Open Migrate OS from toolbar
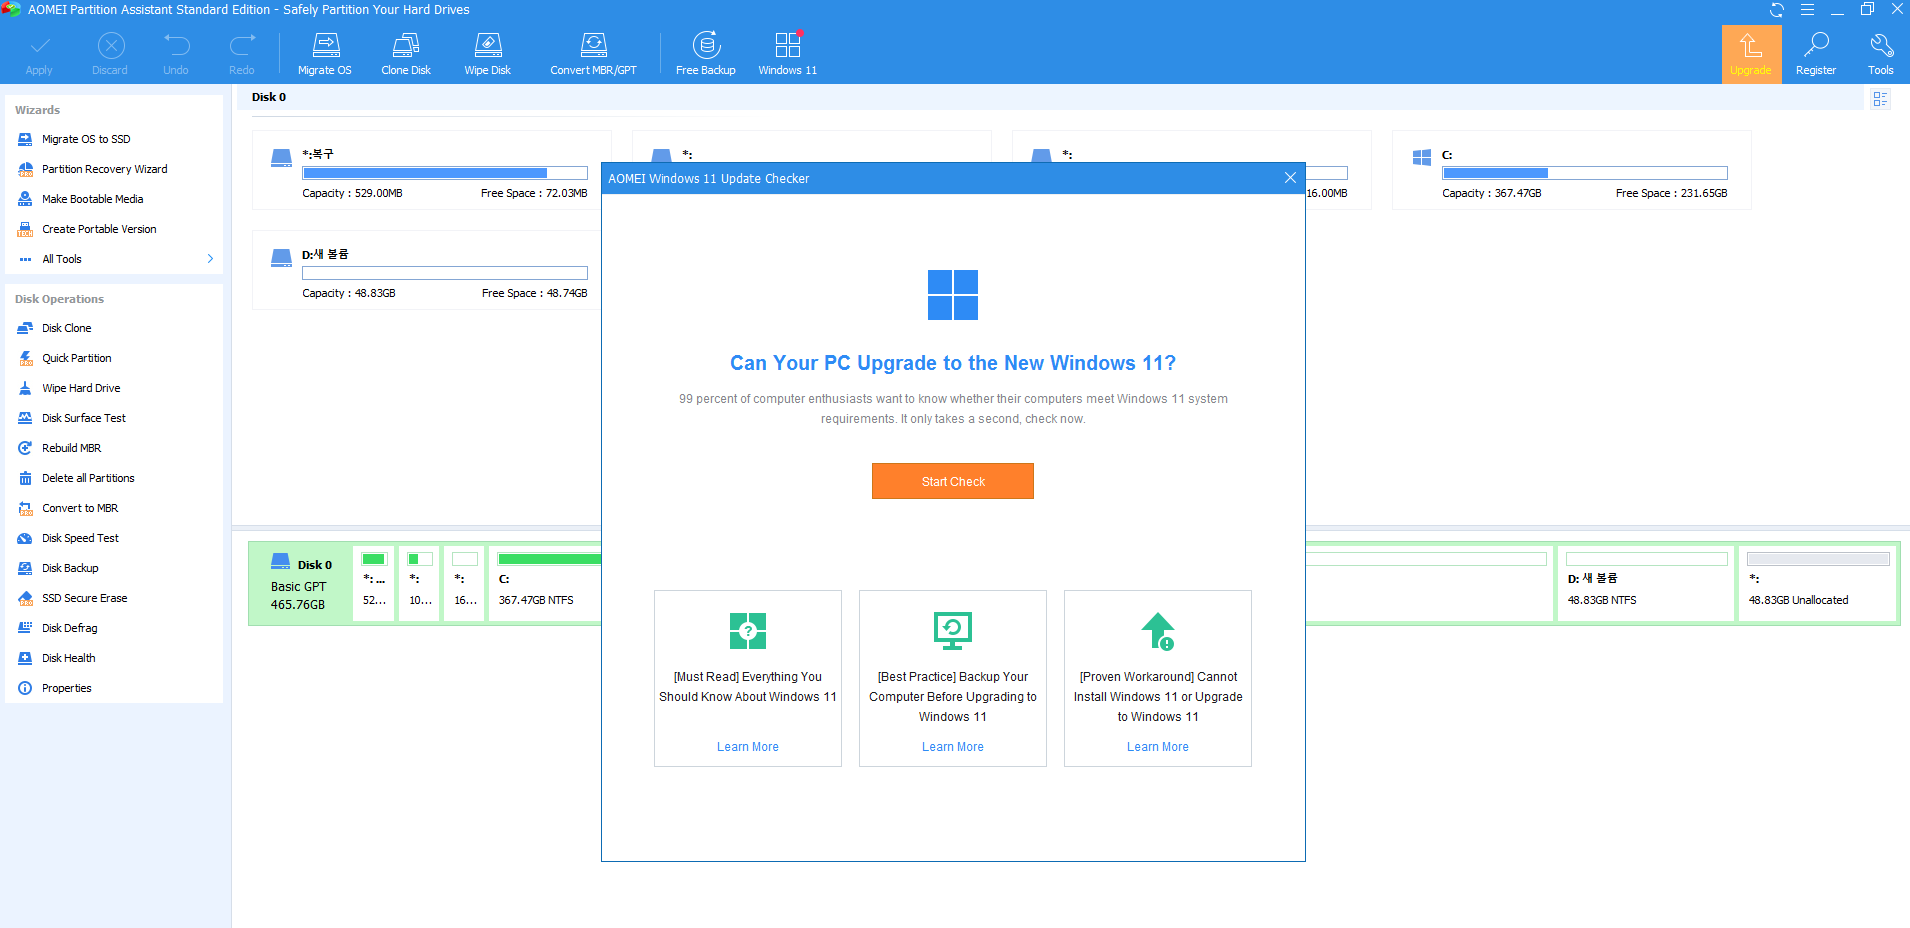 [x=325, y=54]
